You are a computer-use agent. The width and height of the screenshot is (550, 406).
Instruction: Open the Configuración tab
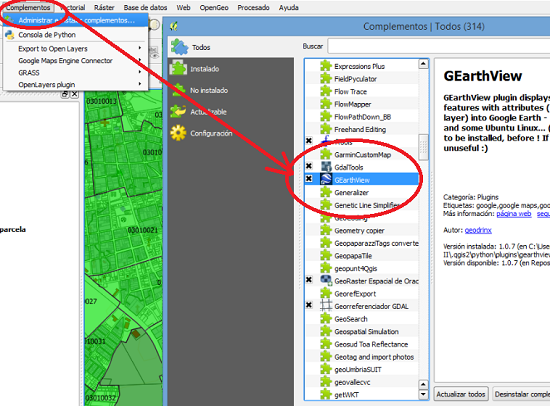tap(230, 133)
